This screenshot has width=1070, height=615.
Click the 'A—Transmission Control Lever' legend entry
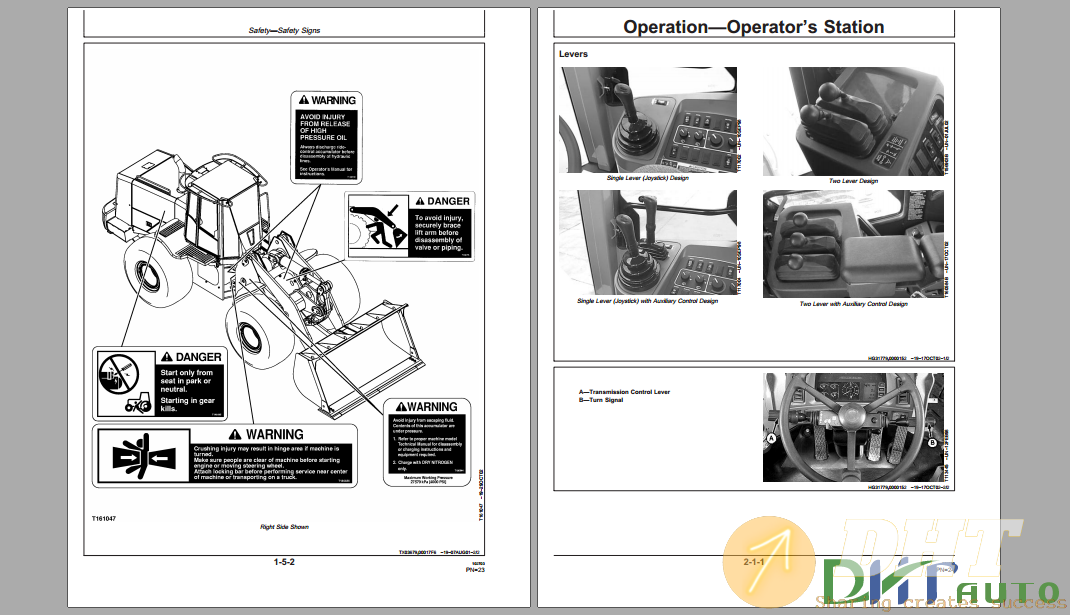coord(624,392)
